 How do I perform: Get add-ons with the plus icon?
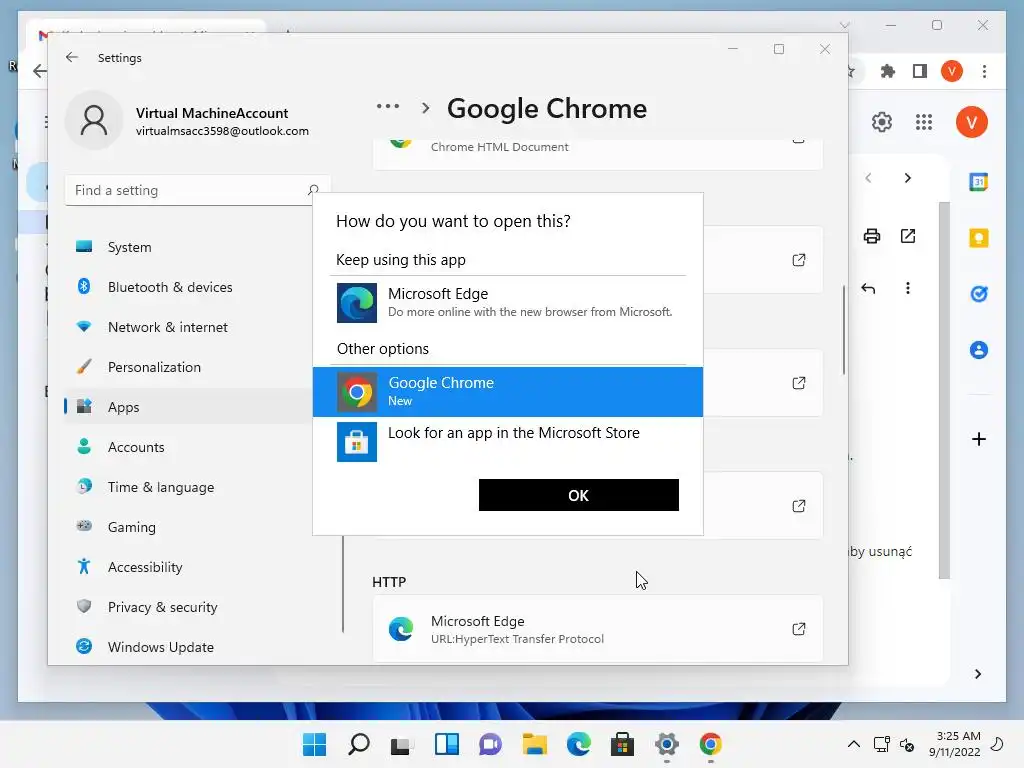[978, 439]
